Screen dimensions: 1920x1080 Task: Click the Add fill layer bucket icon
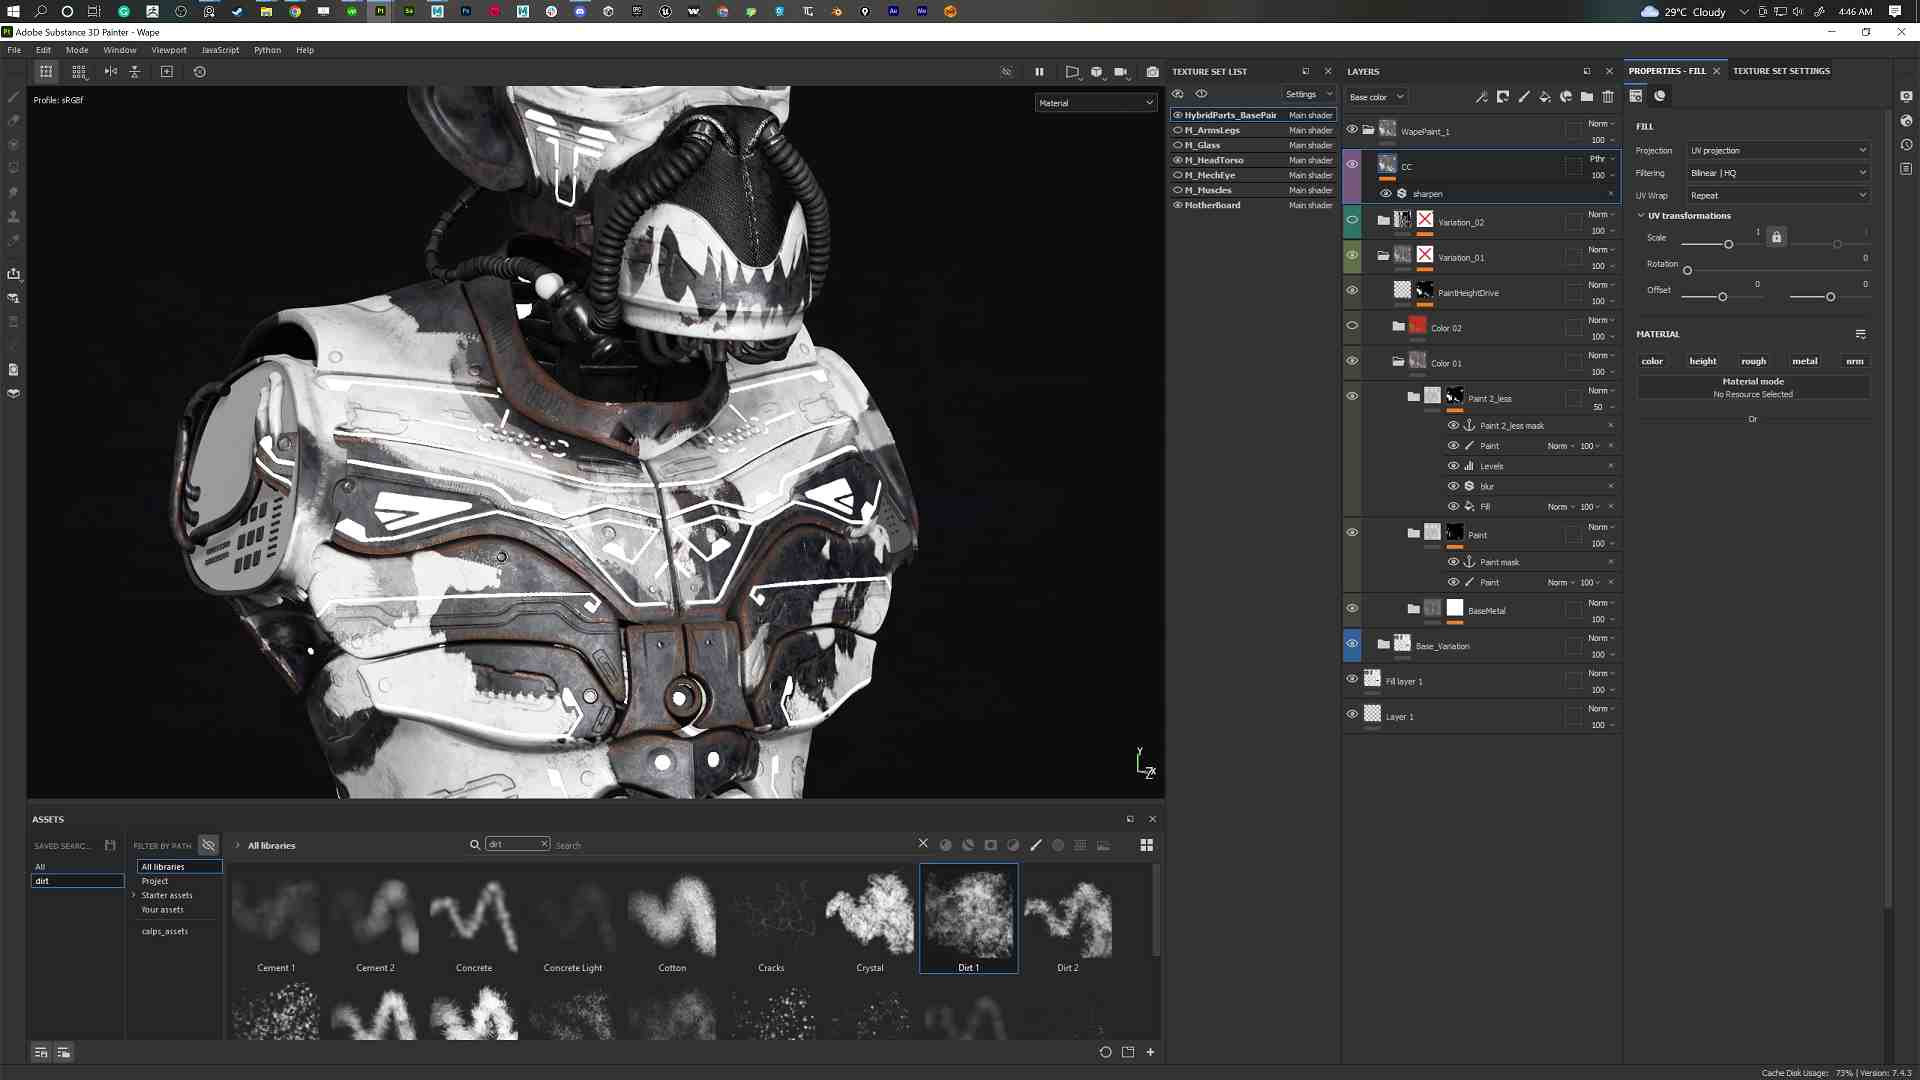click(x=1545, y=97)
